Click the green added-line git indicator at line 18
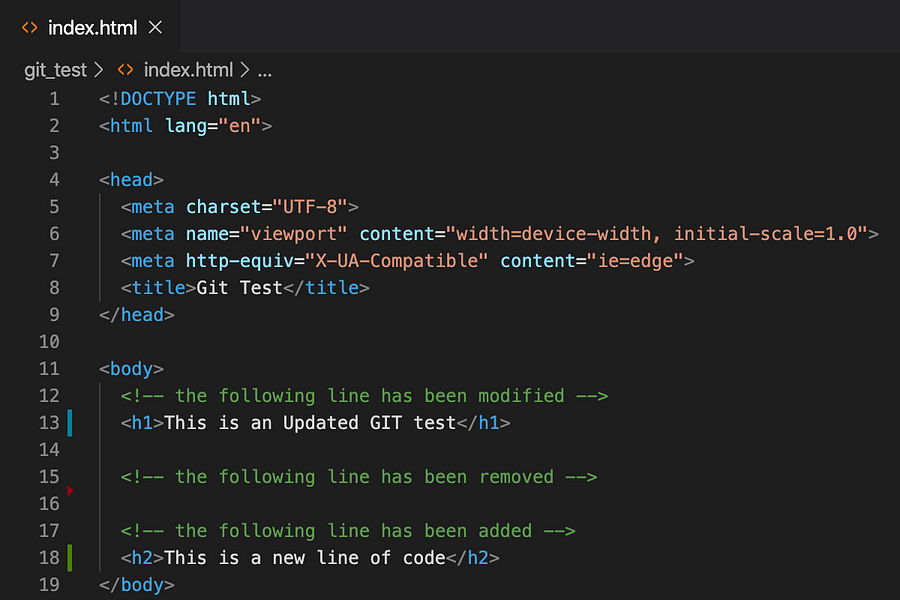This screenshot has height=600, width=900. 68,557
